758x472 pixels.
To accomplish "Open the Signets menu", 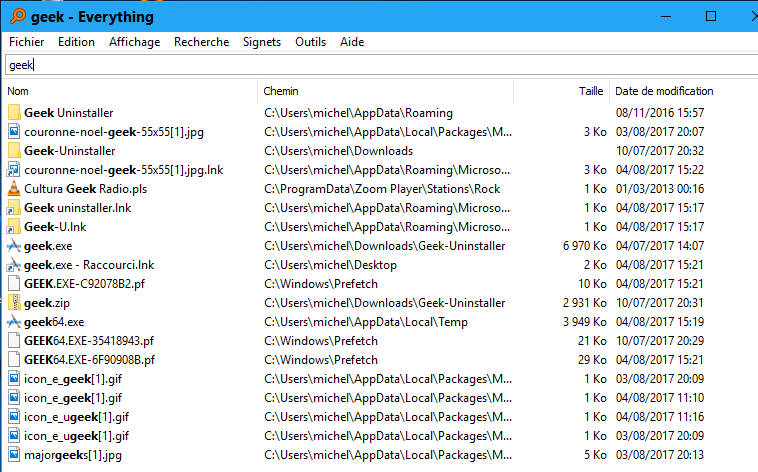I will [x=262, y=42].
